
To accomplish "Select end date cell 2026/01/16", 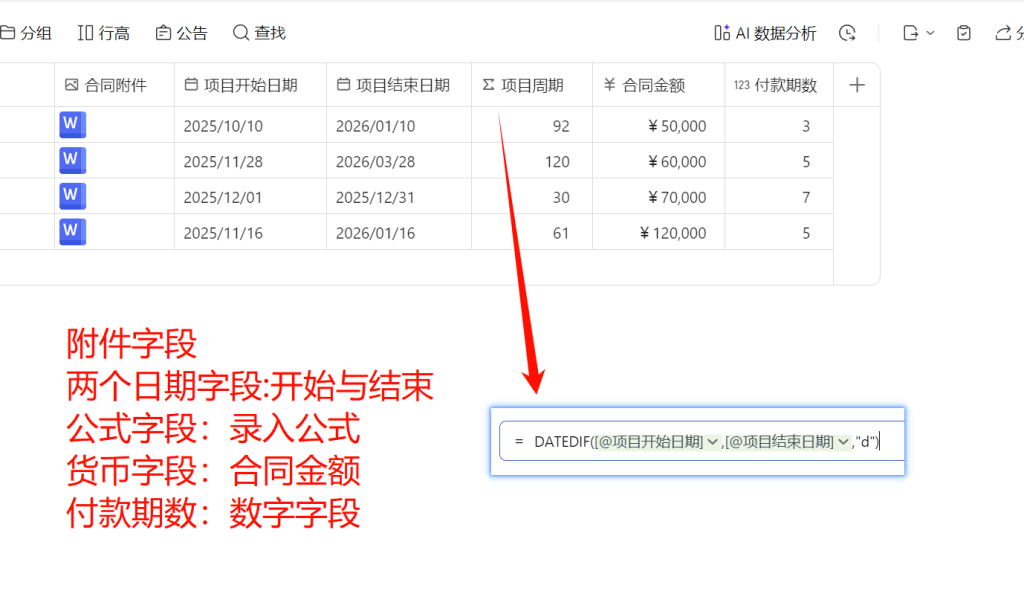I will (x=399, y=232).
